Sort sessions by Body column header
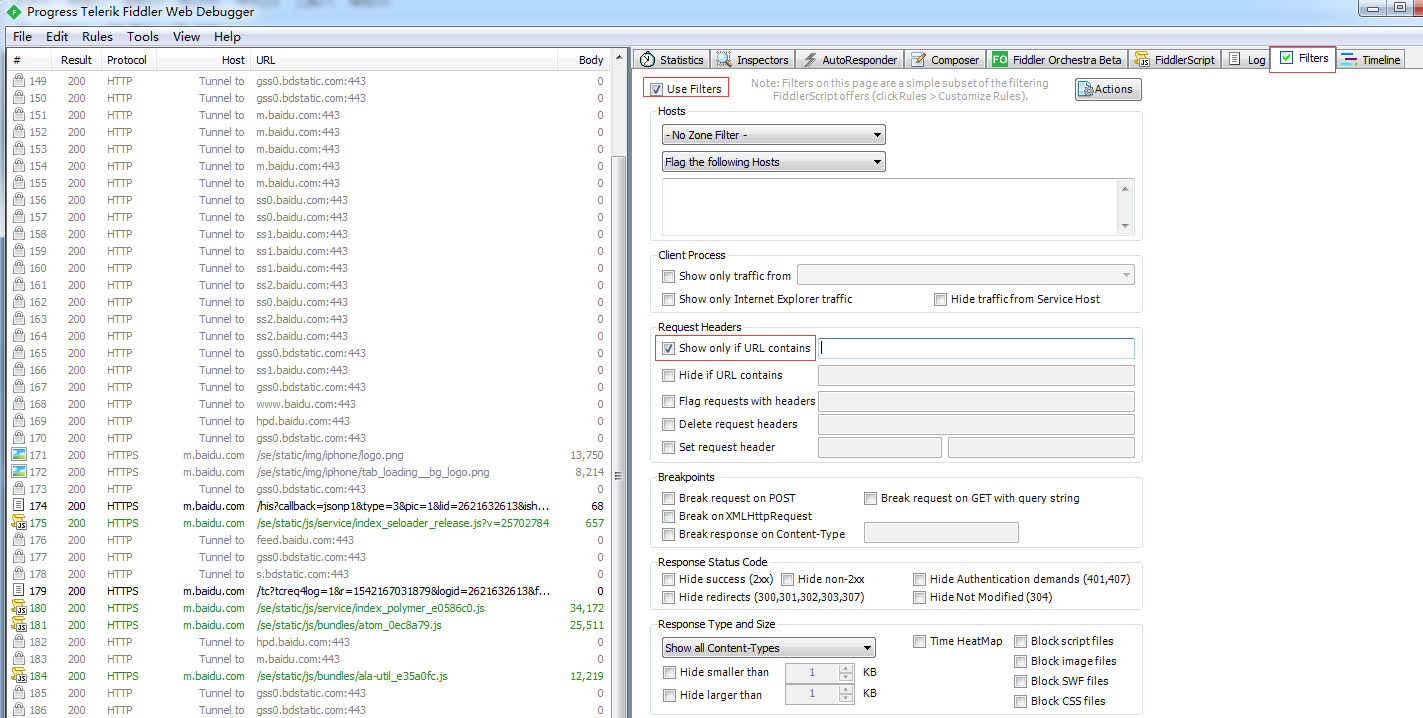The width and height of the screenshot is (1423, 718). (x=584, y=60)
